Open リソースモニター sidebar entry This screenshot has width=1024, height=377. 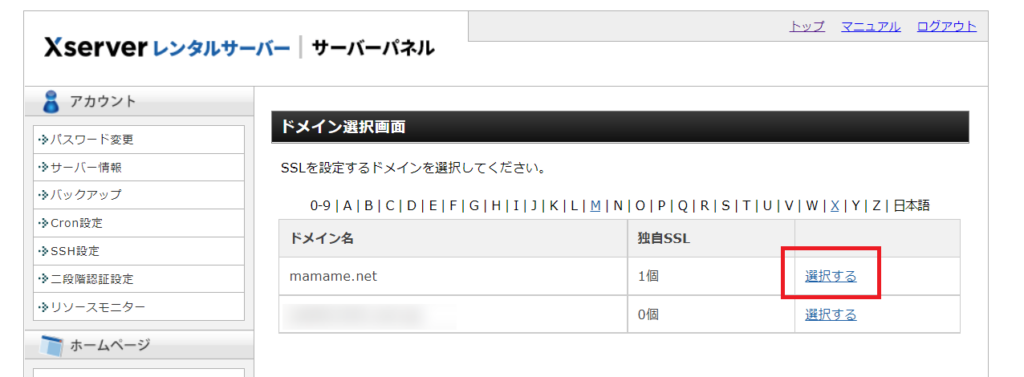click(139, 306)
